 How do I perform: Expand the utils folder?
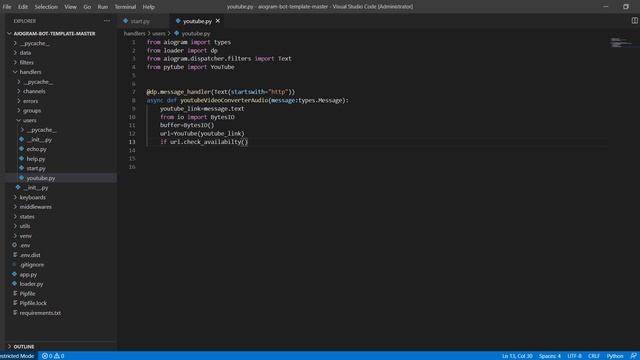pos(25,226)
